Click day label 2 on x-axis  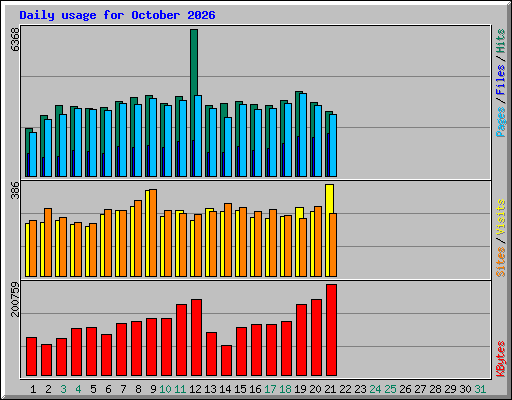pos(48,389)
